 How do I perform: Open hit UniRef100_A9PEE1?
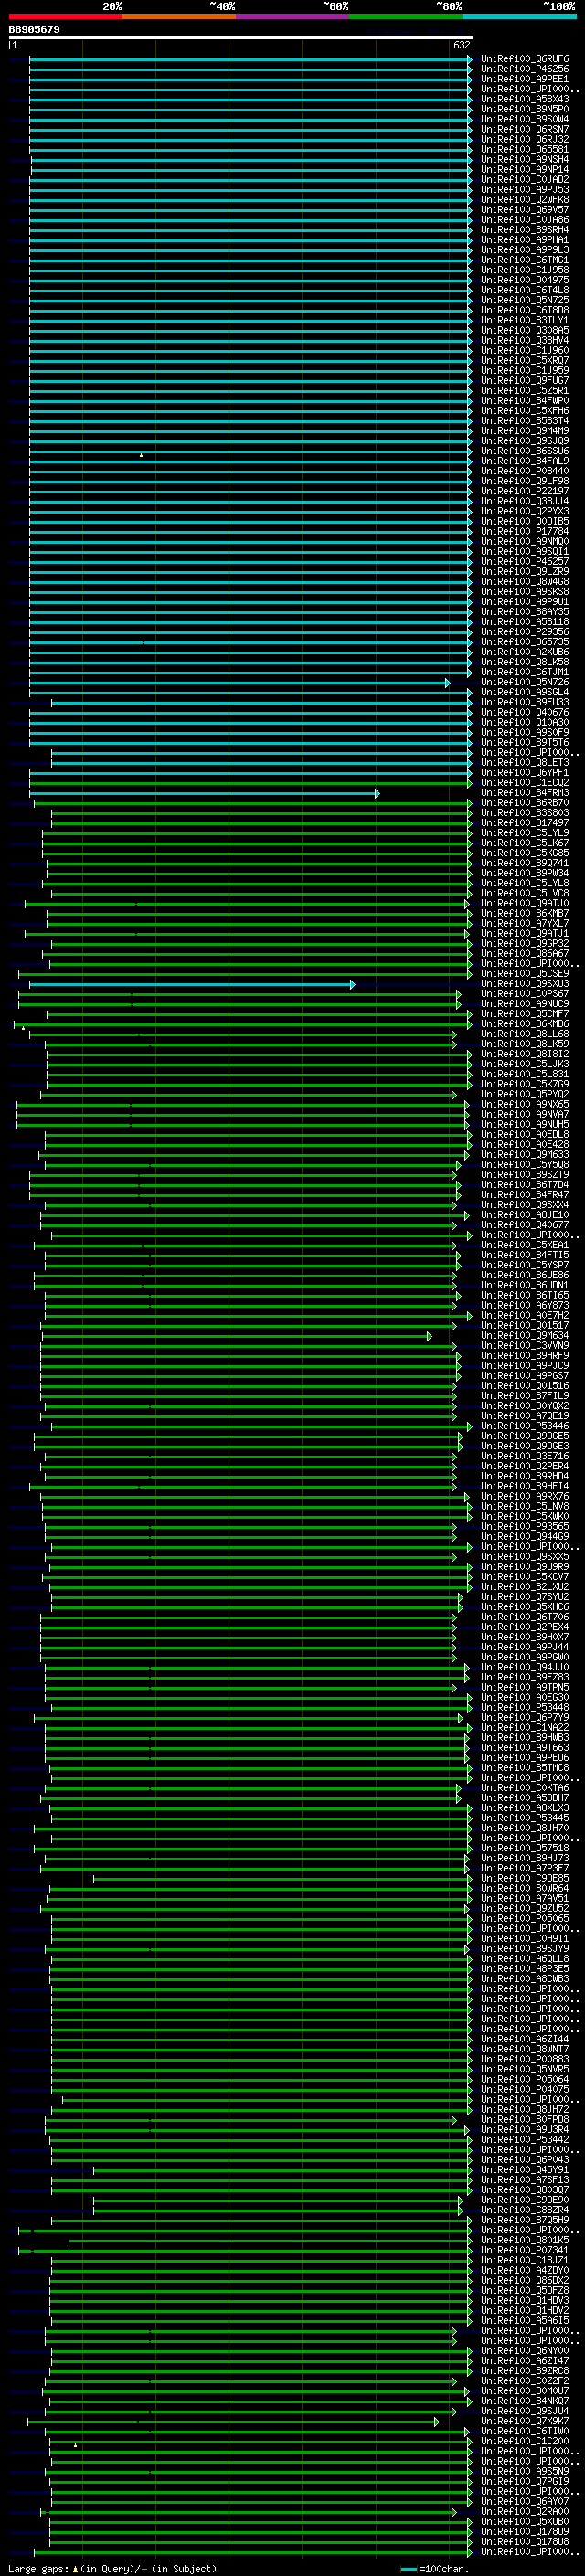pyautogui.click(x=524, y=79)
